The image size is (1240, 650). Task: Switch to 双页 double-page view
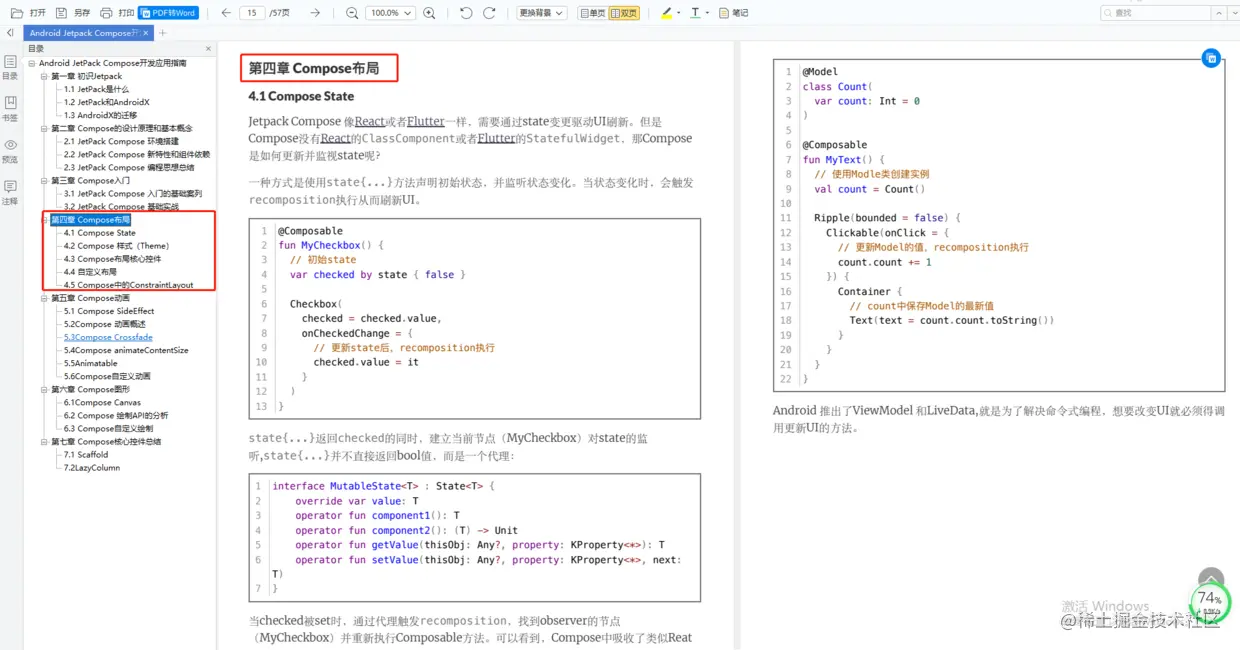coord(623,13)
